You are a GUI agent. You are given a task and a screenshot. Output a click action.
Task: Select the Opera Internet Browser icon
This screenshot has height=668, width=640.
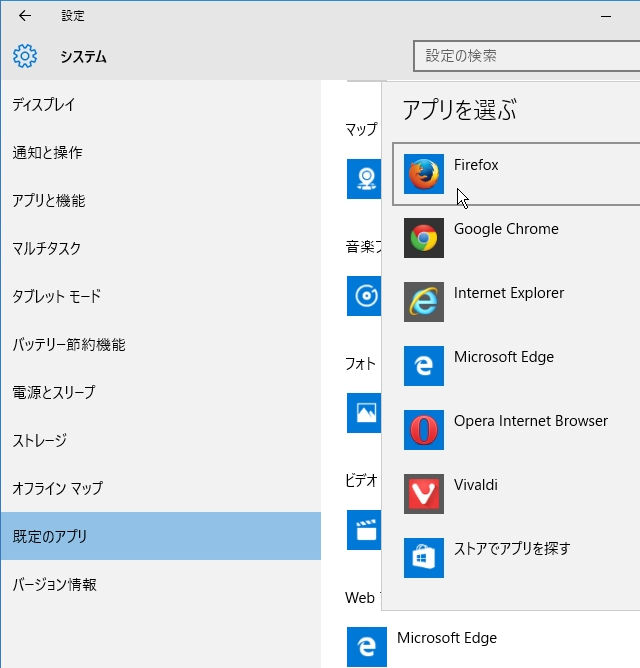click(424, 429)
